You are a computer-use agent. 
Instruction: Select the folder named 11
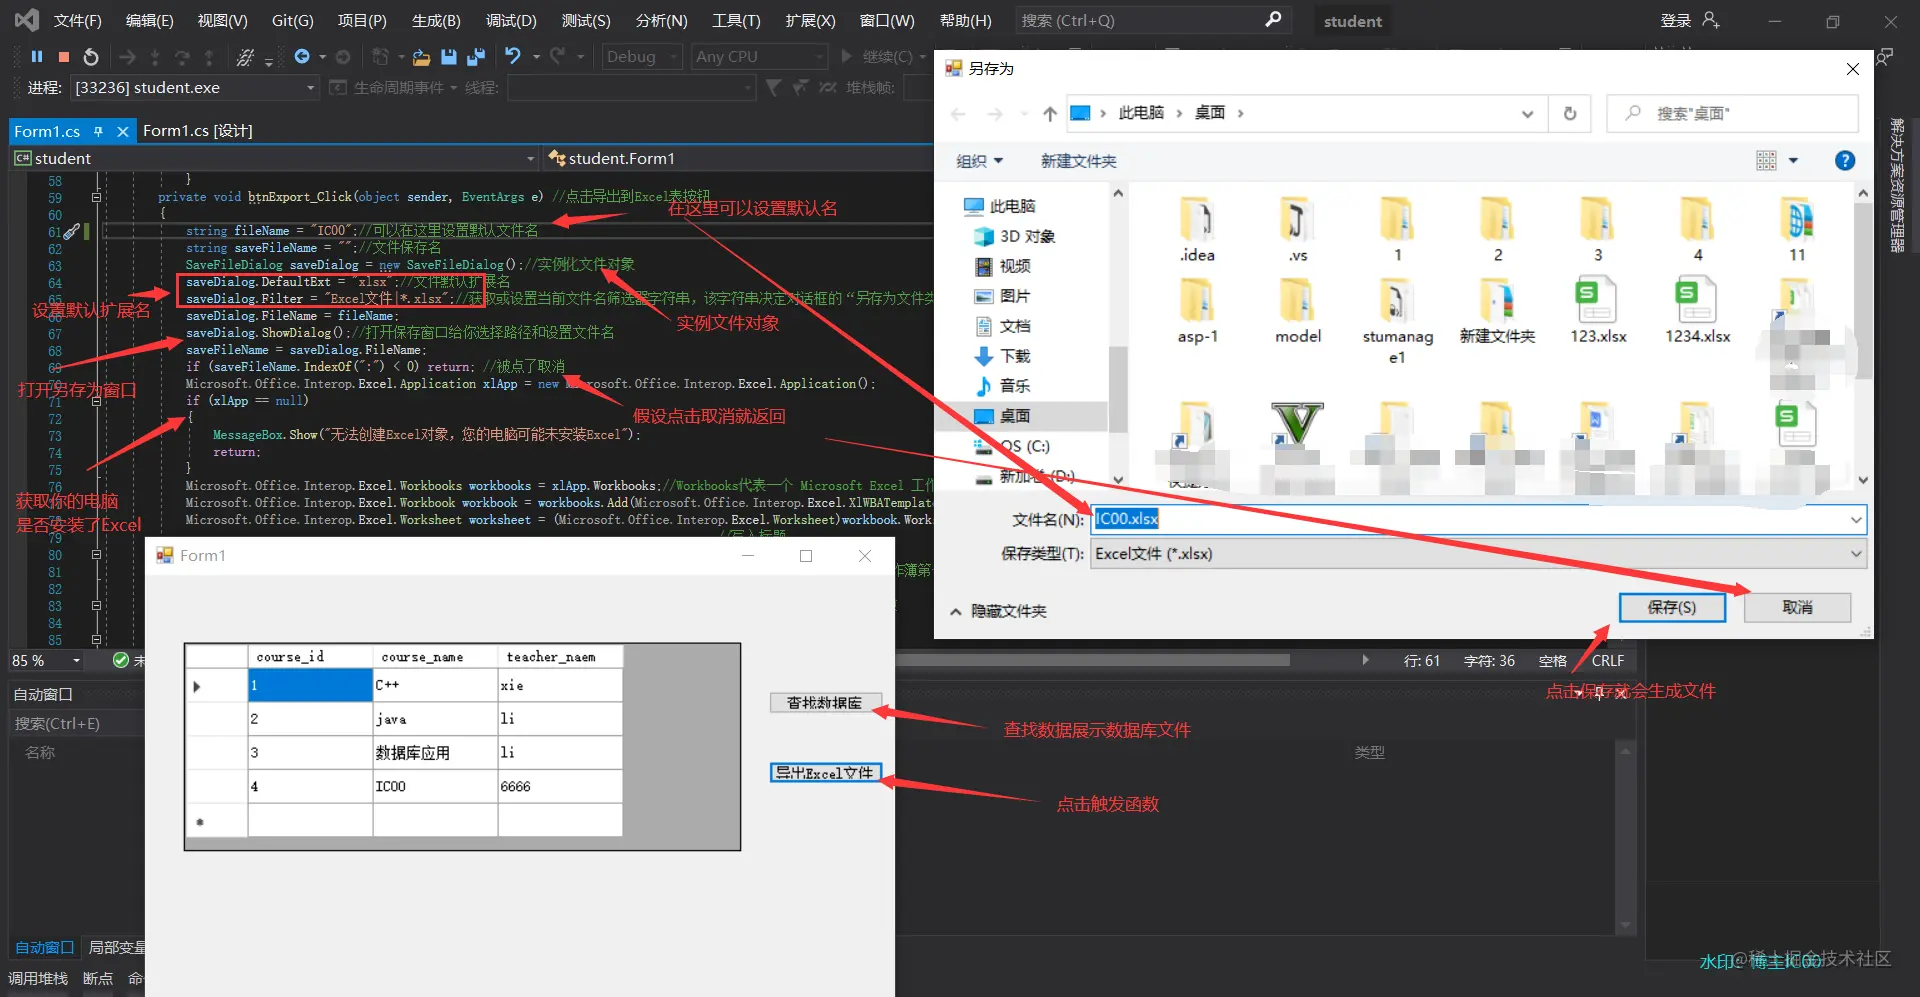(x=1797, y=230)
